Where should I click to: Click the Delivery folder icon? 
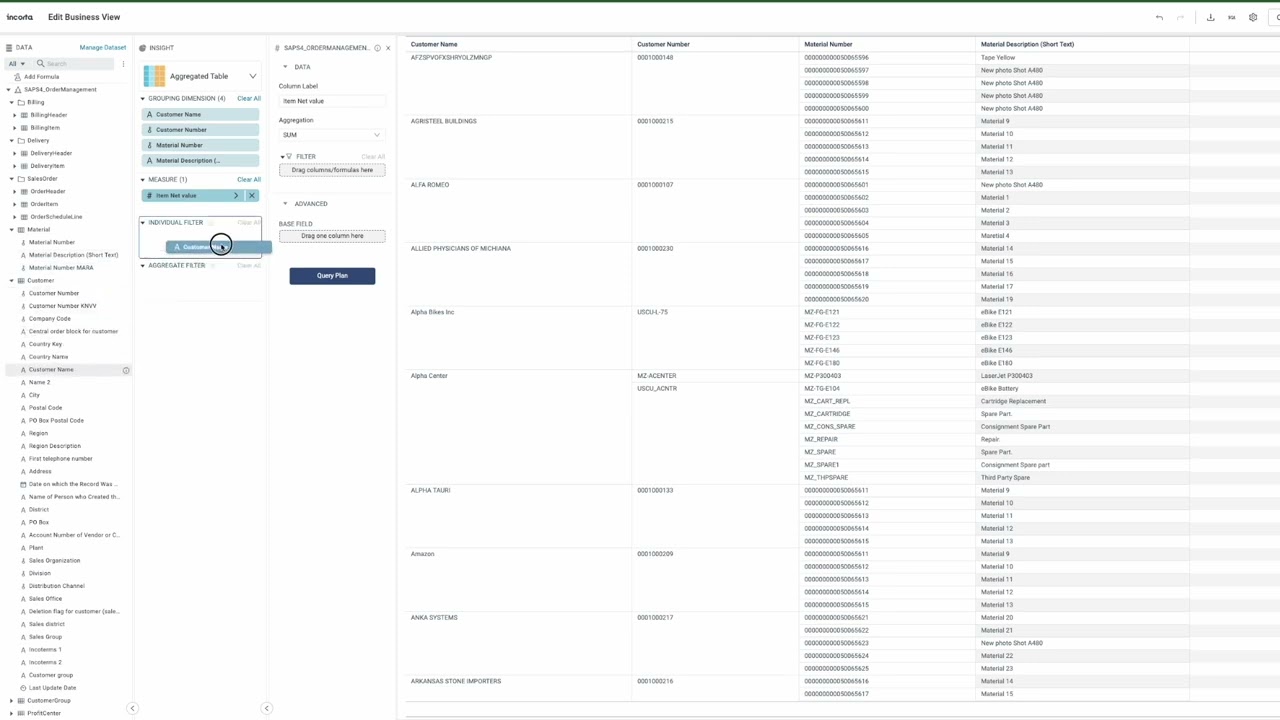21,141
